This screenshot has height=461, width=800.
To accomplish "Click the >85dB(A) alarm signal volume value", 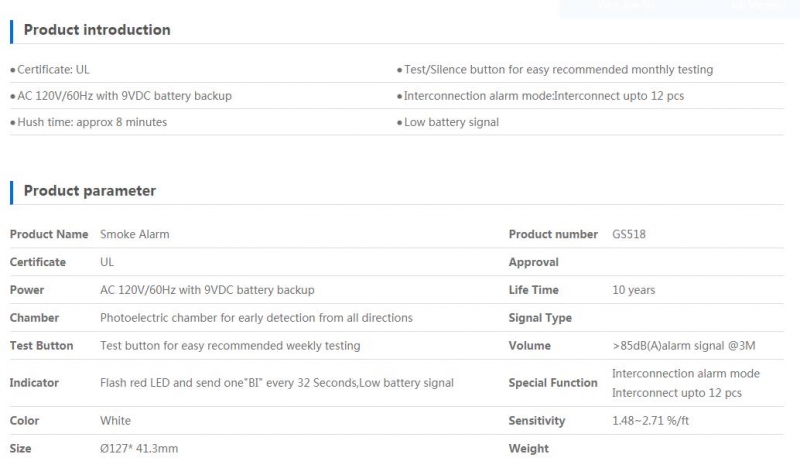I will pos(684,346).
